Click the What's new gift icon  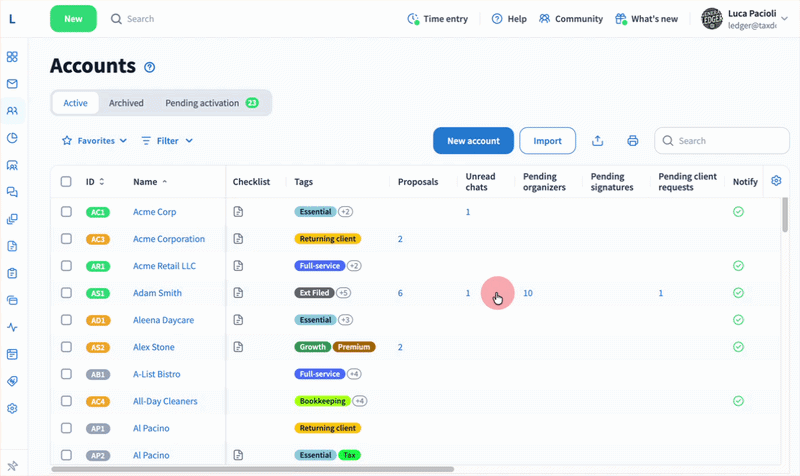pyautogui.click(x=621, y=19)
